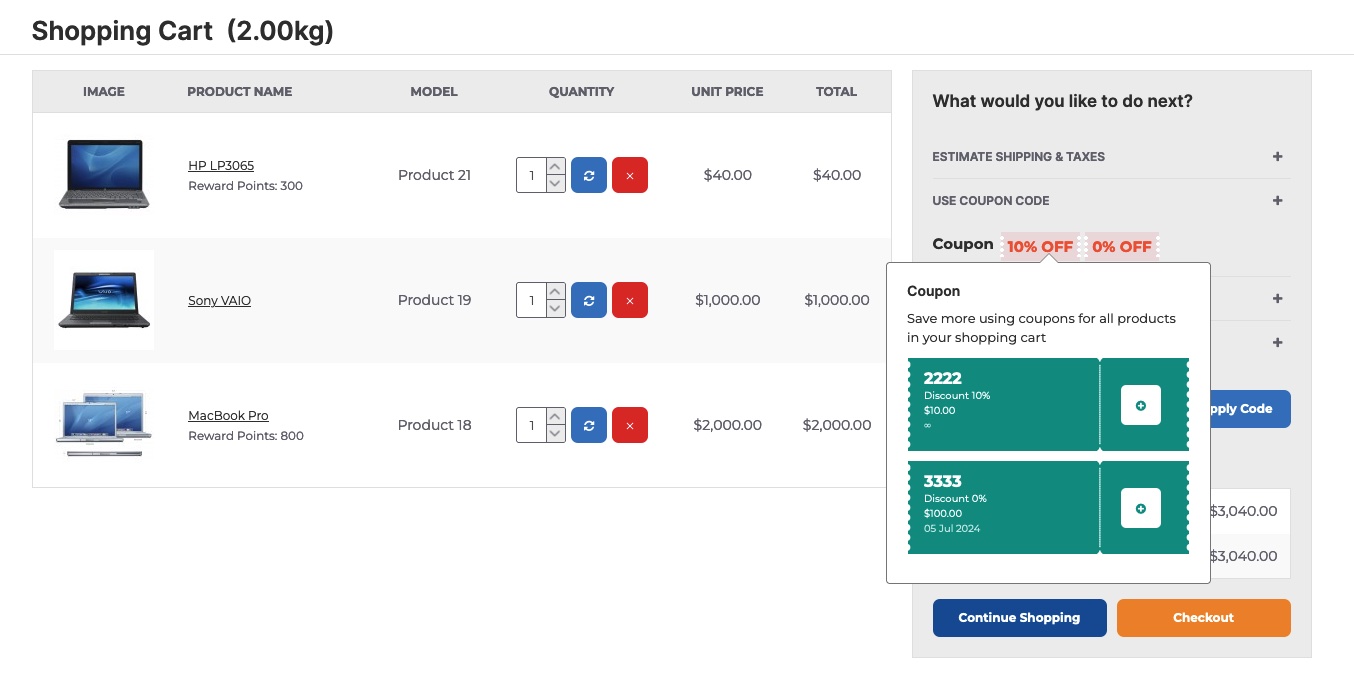This screenshot has width=1354, height=692.
Task: Open MacBook Pro product link
Action: pos(228,416)
